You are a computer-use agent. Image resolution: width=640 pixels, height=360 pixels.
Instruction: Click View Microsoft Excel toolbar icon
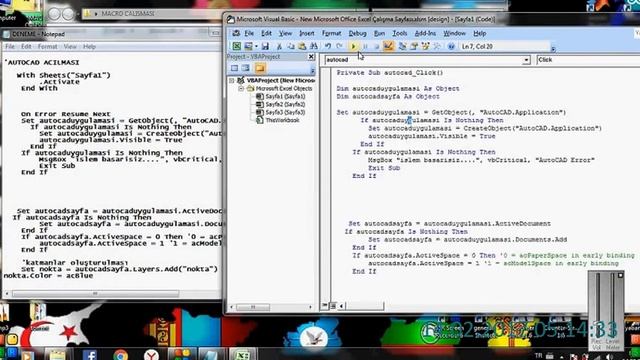click(x=237, y=47)
